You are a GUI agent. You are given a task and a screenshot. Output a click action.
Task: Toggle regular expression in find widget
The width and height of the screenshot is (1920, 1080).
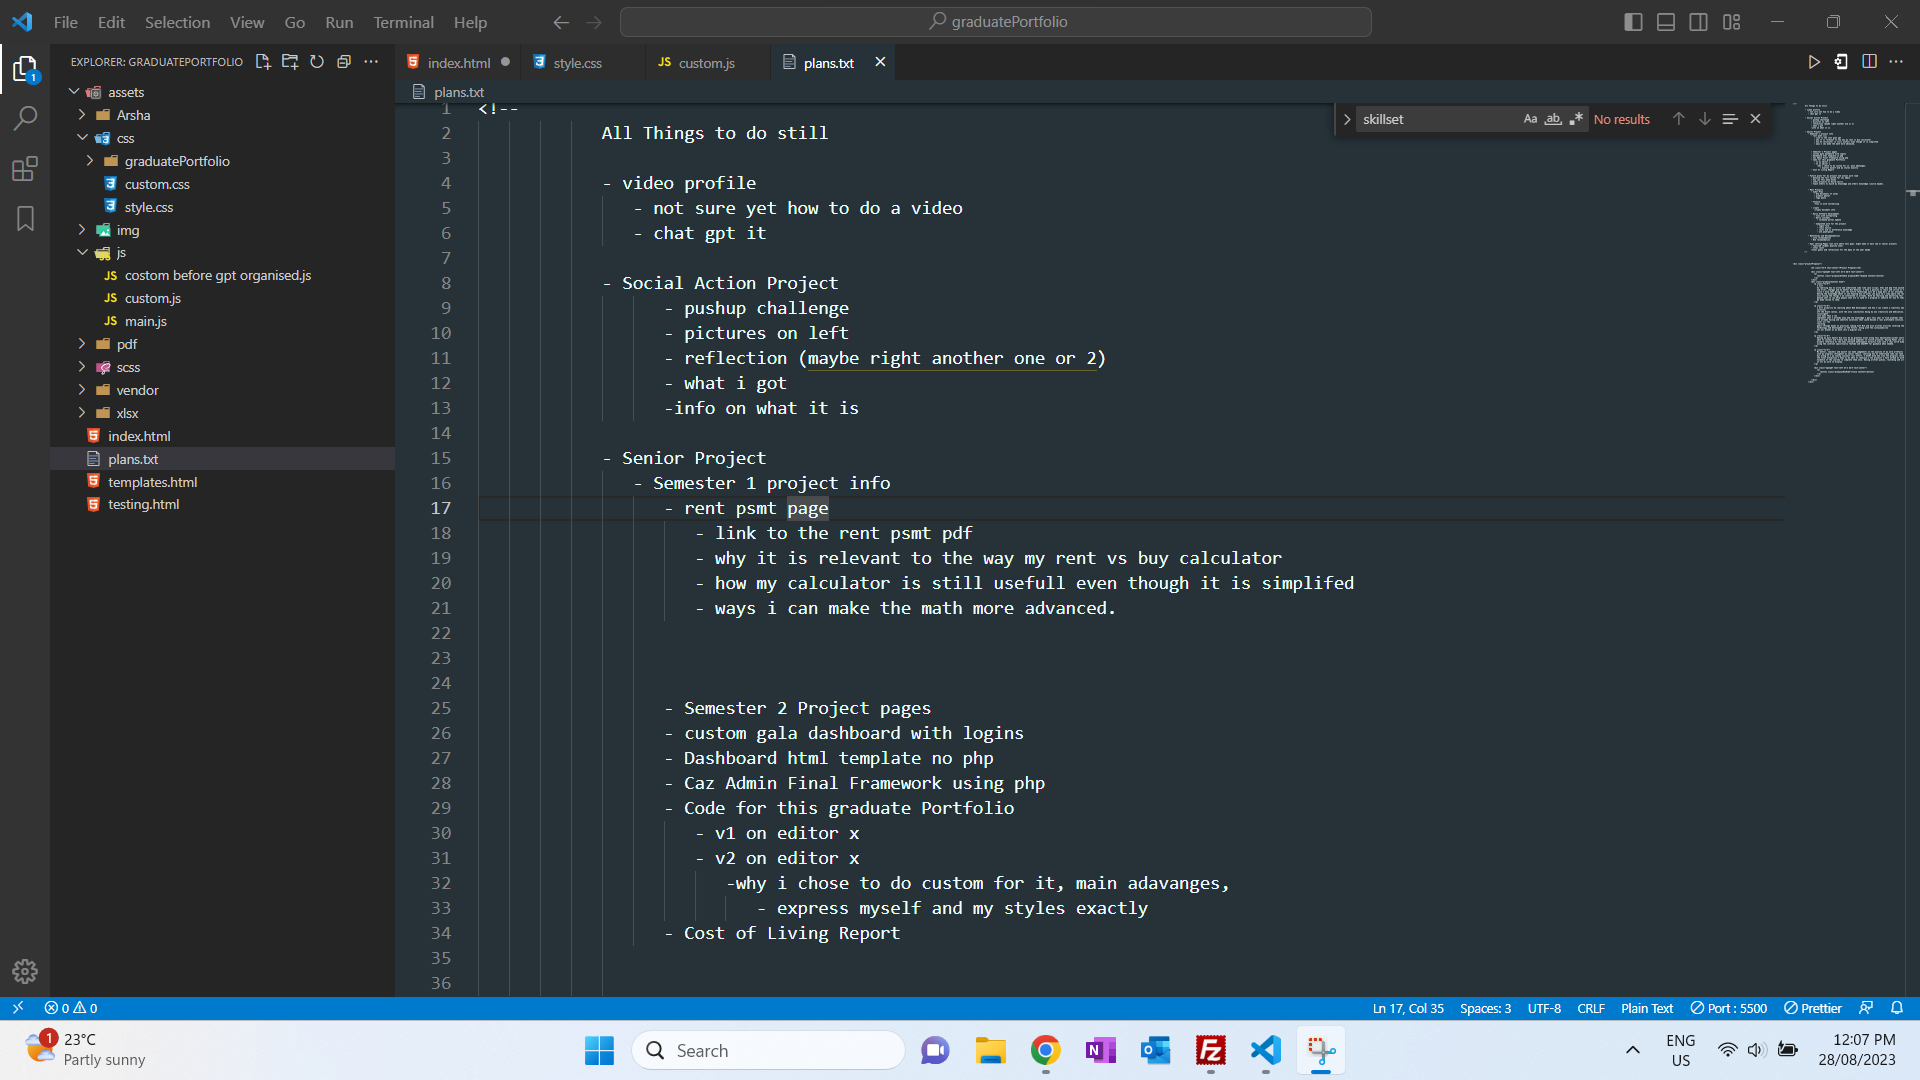tap(1576, 119)
